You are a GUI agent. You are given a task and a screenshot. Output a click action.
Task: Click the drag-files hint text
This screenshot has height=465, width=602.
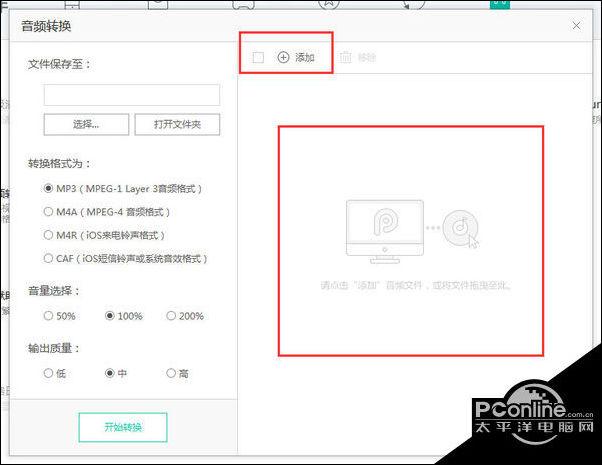415,285
